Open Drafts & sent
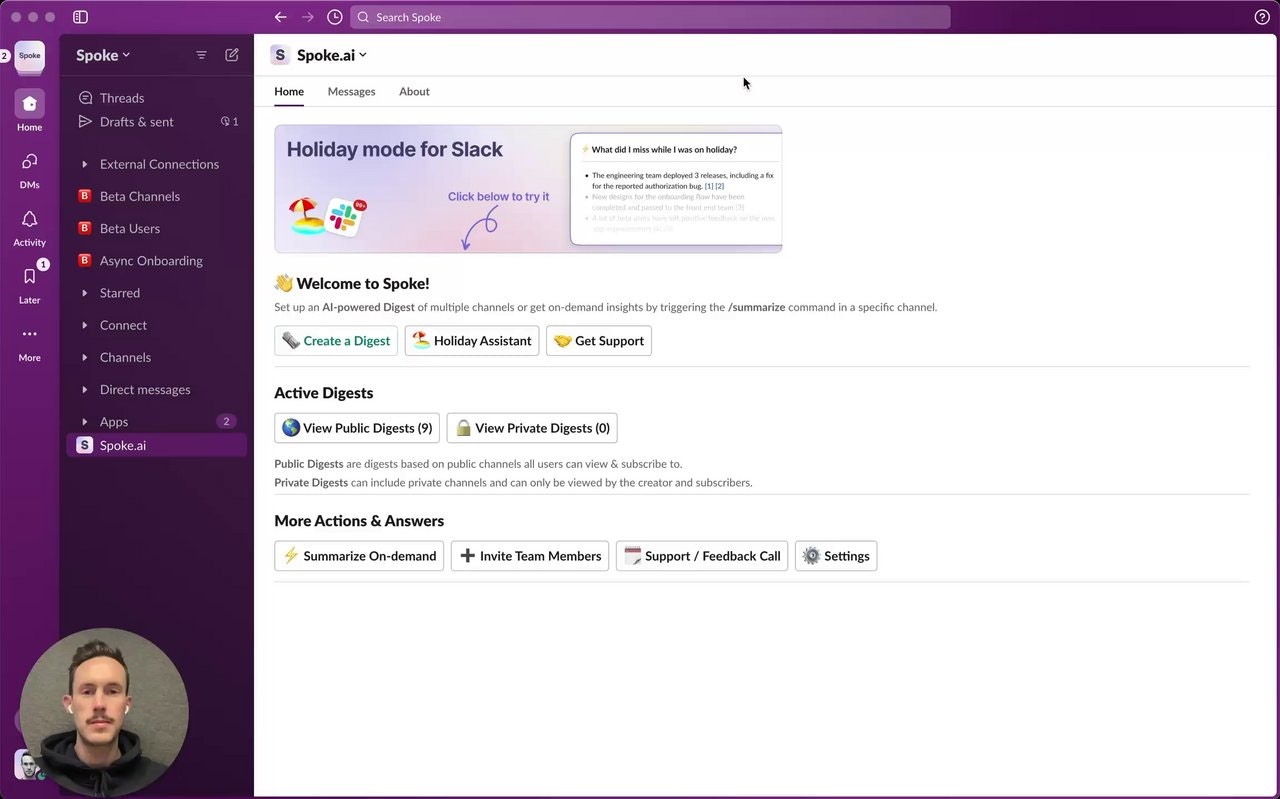 pyautogui.click(x=137, y=121)
